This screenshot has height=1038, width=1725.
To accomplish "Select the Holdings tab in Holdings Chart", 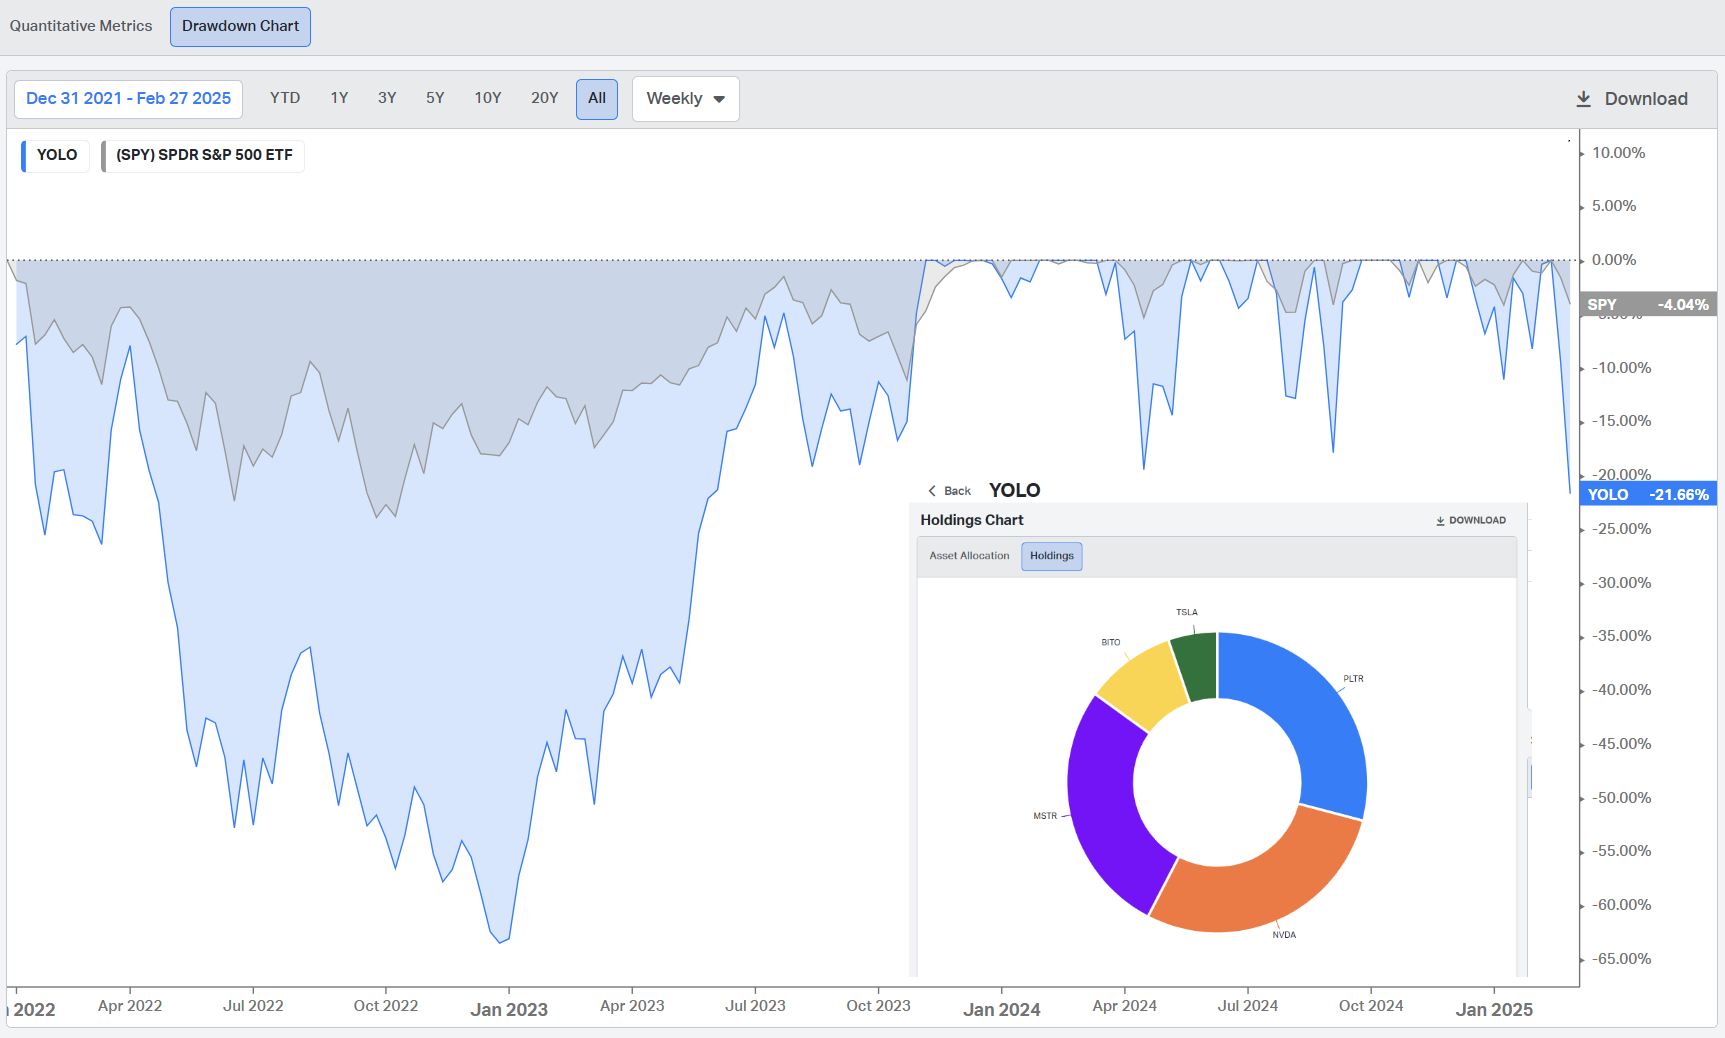I will tap(1052, 556).
